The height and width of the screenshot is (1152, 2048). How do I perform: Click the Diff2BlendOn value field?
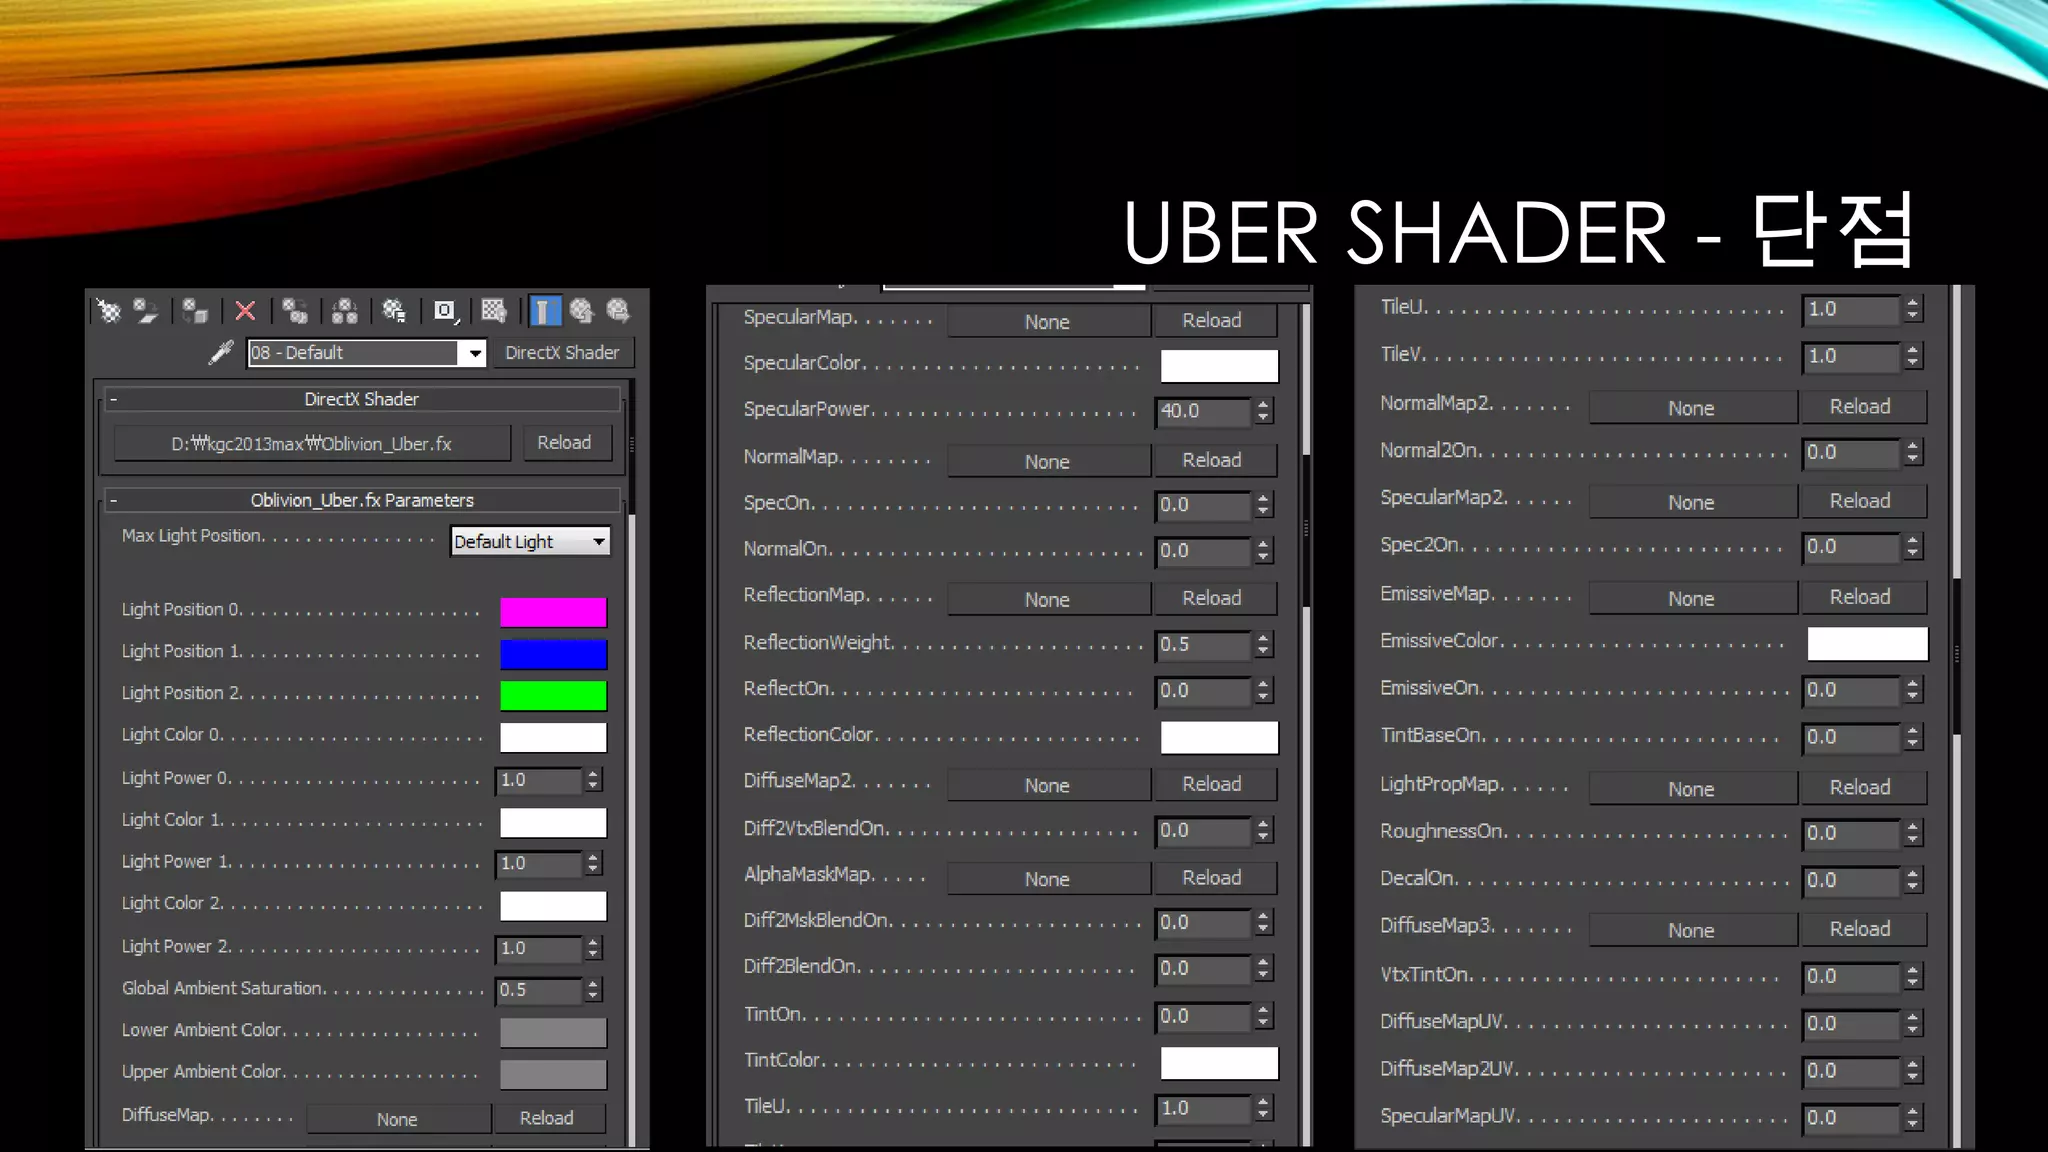tap(1203, 969)
